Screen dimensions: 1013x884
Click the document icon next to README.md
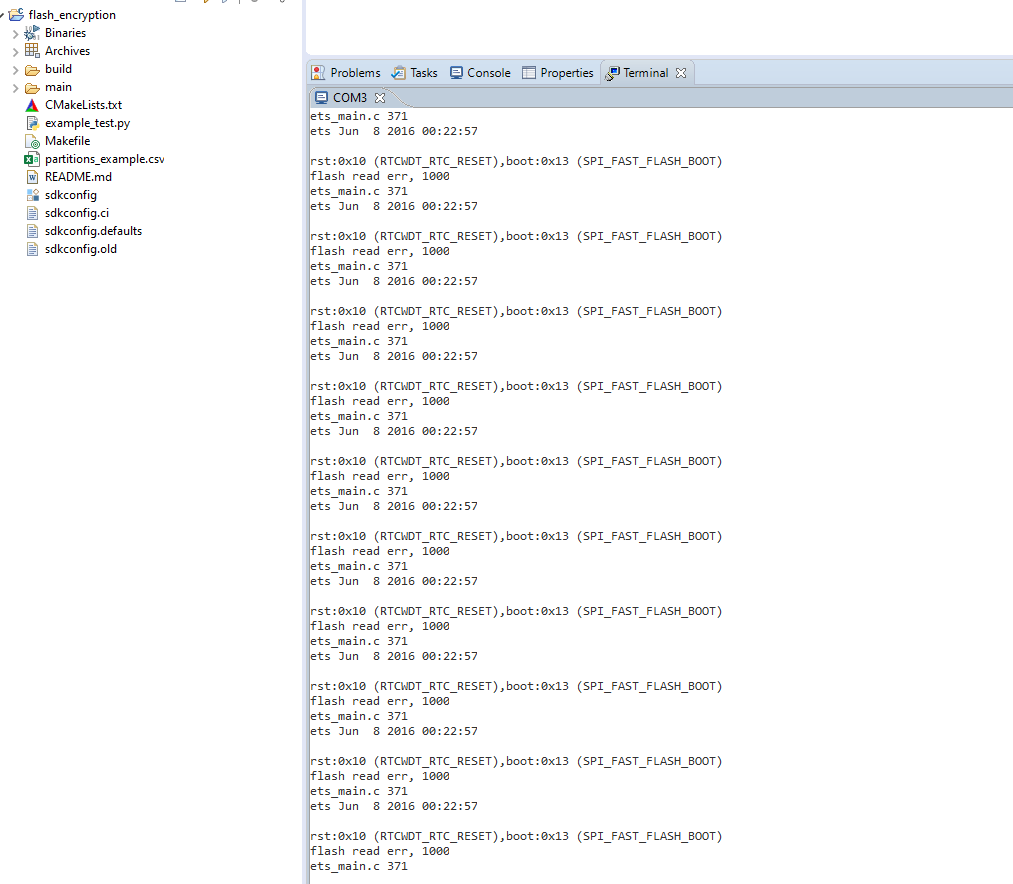pos(33,176)
